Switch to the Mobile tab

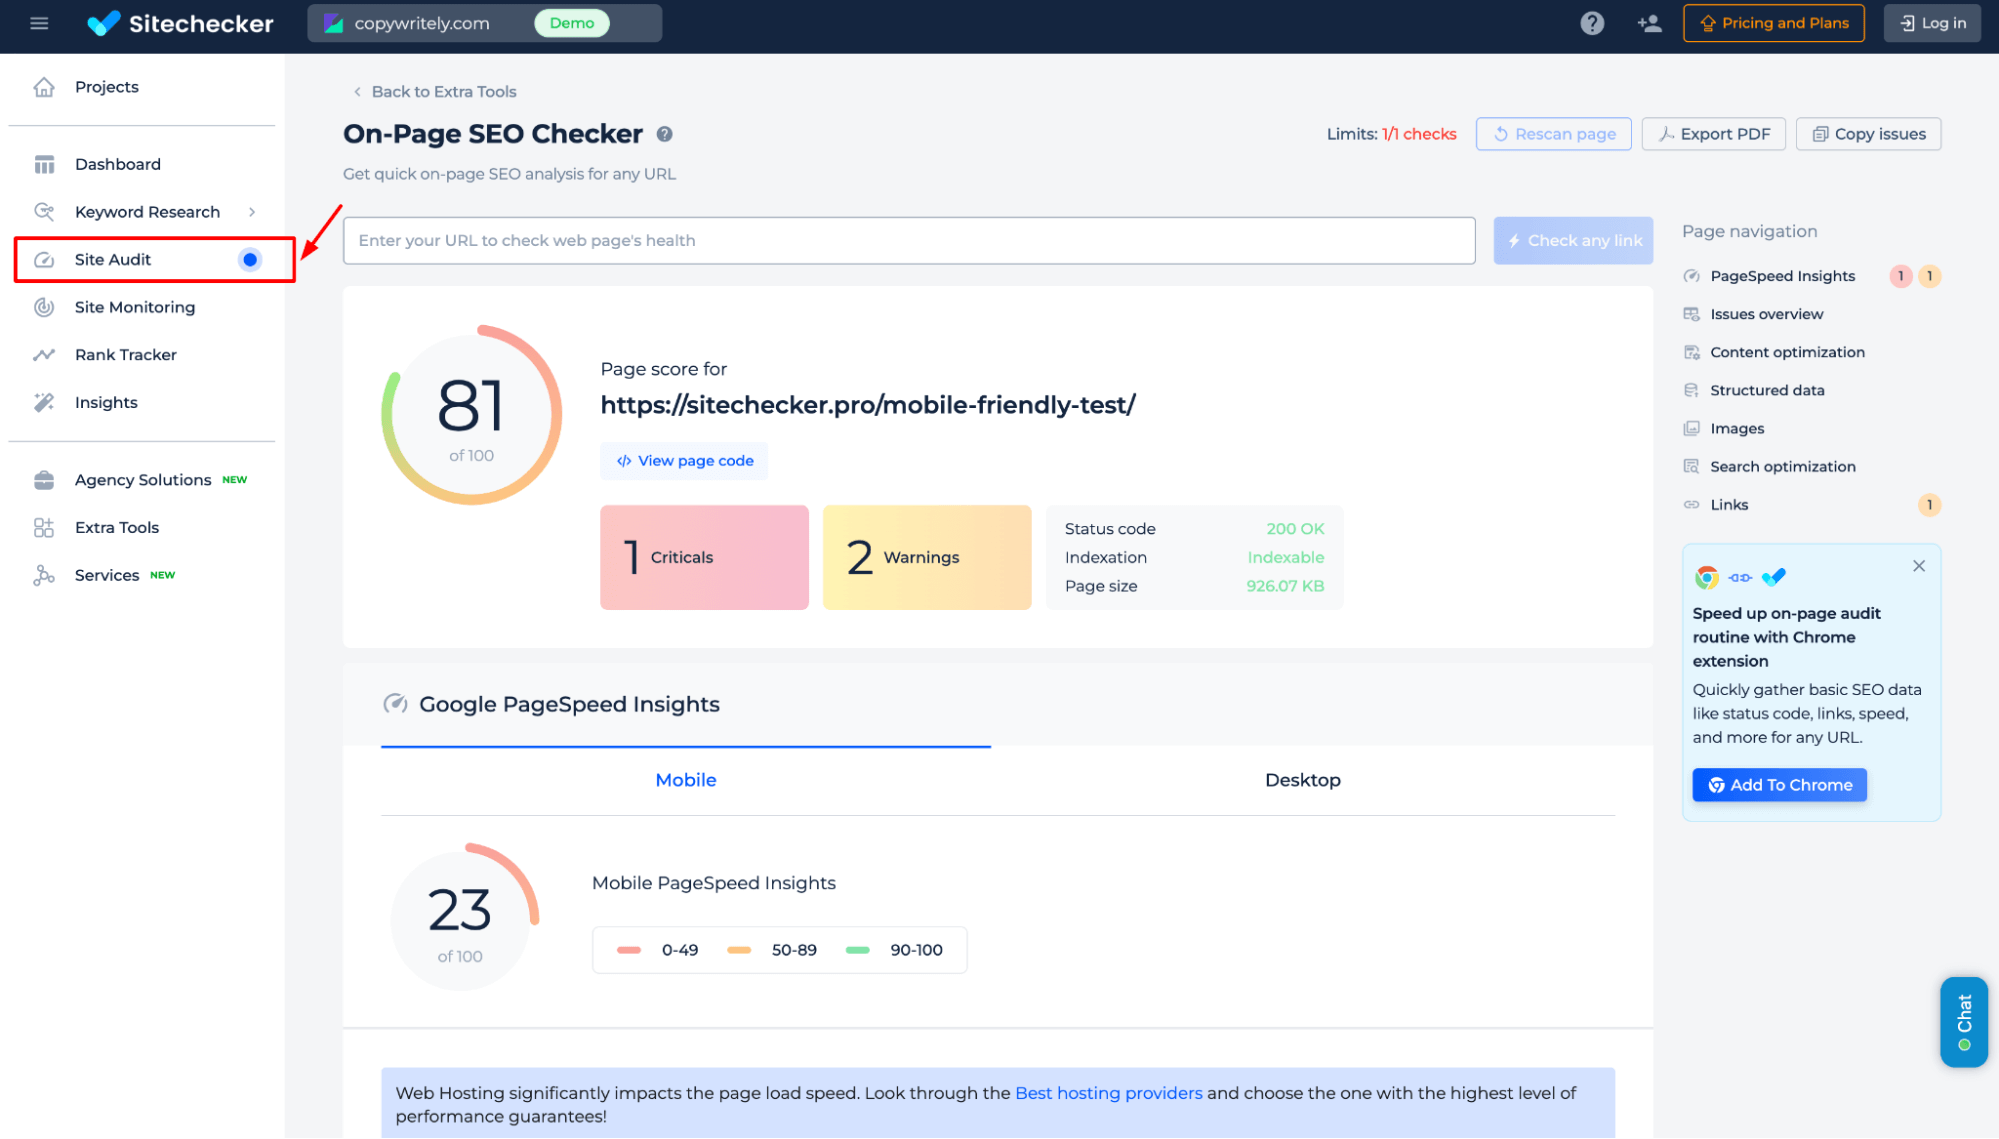click(686, 780)
